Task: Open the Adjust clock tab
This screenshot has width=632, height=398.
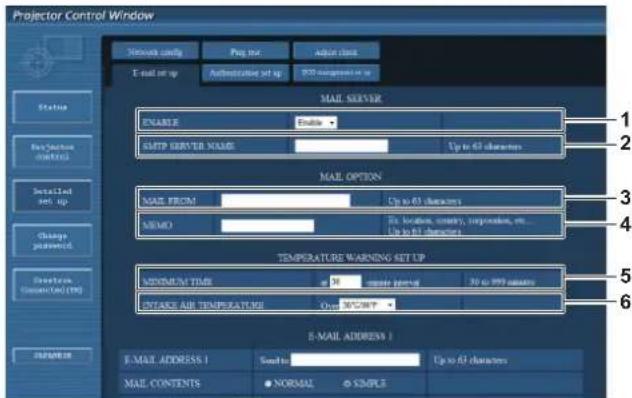Action: (336, 52)
